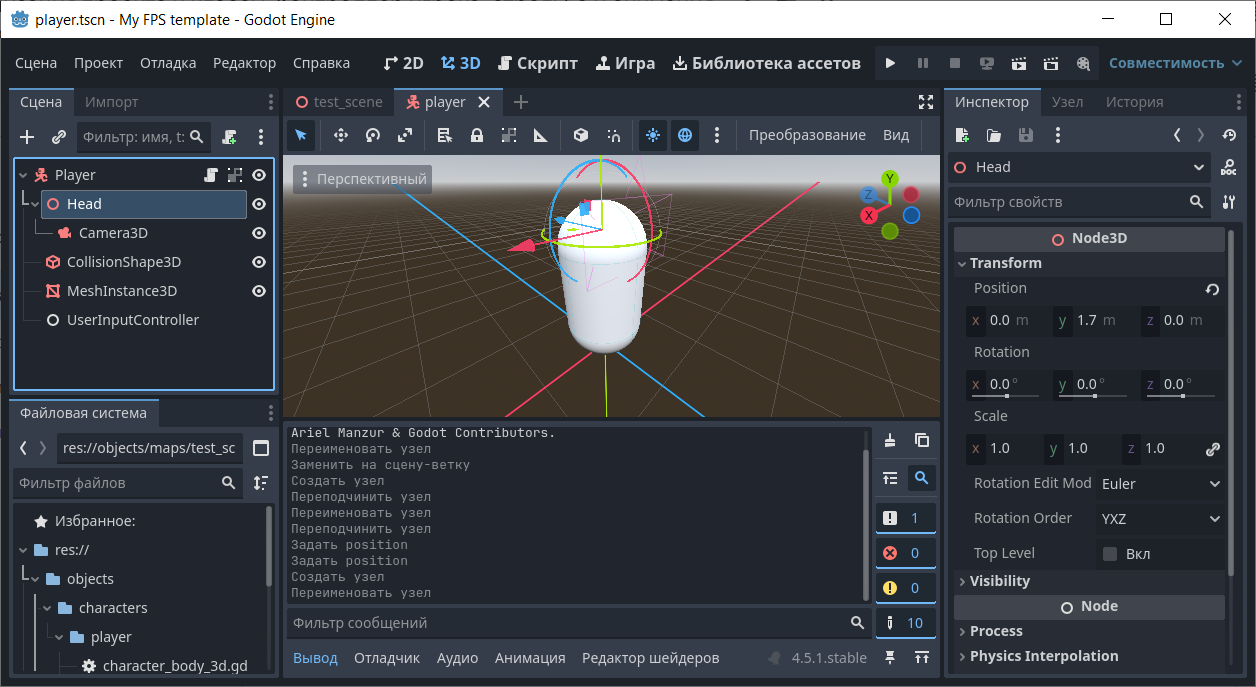Reset Position property with revert arrow

pyautogui.click(x=1212, y=289)
